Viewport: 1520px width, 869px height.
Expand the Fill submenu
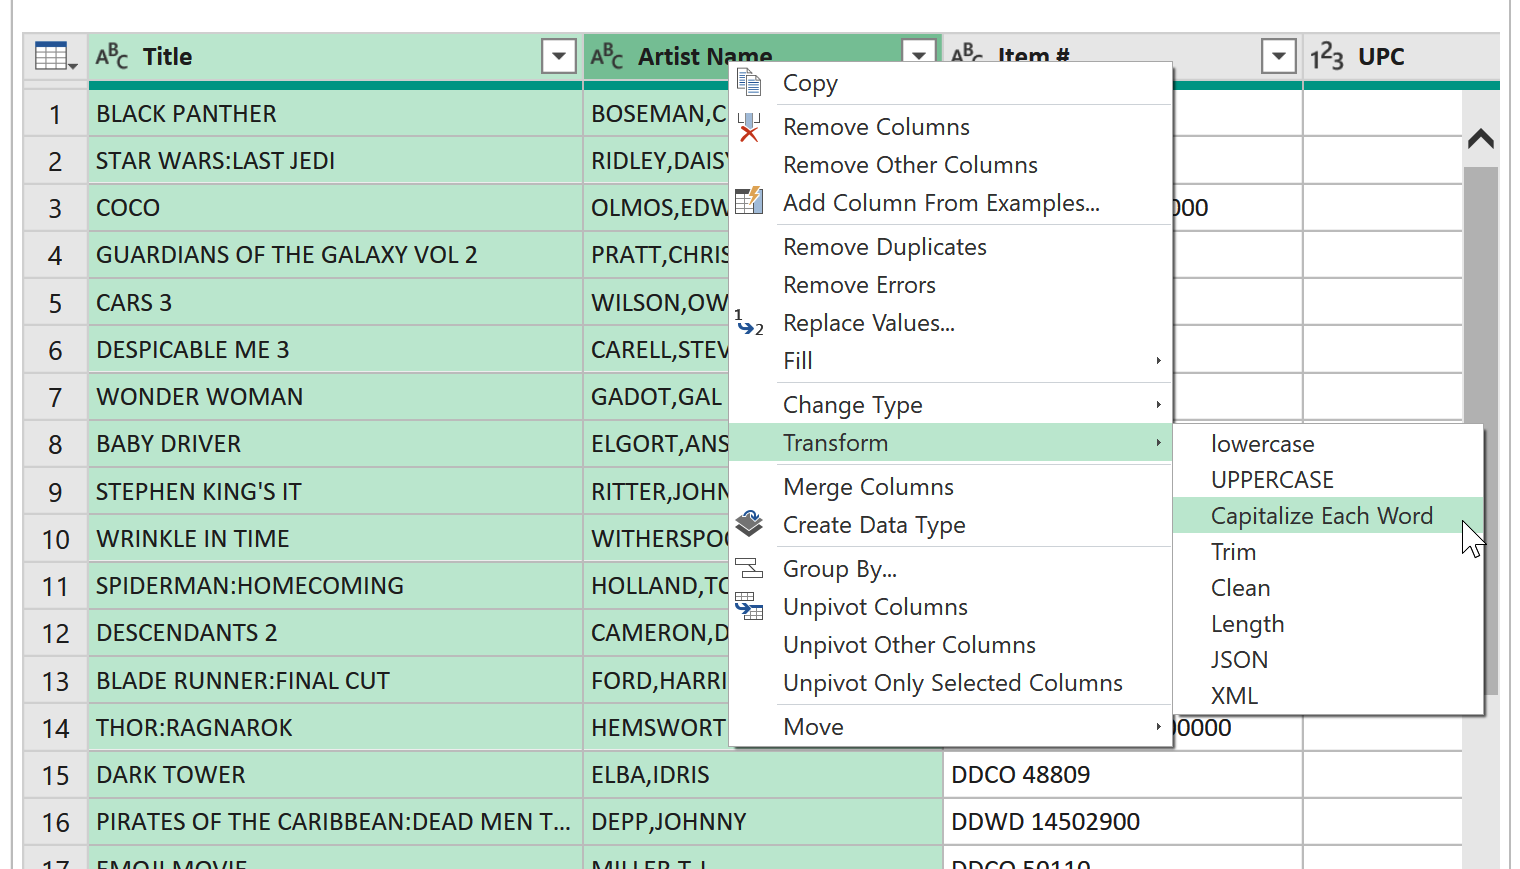click(1158, 360)
